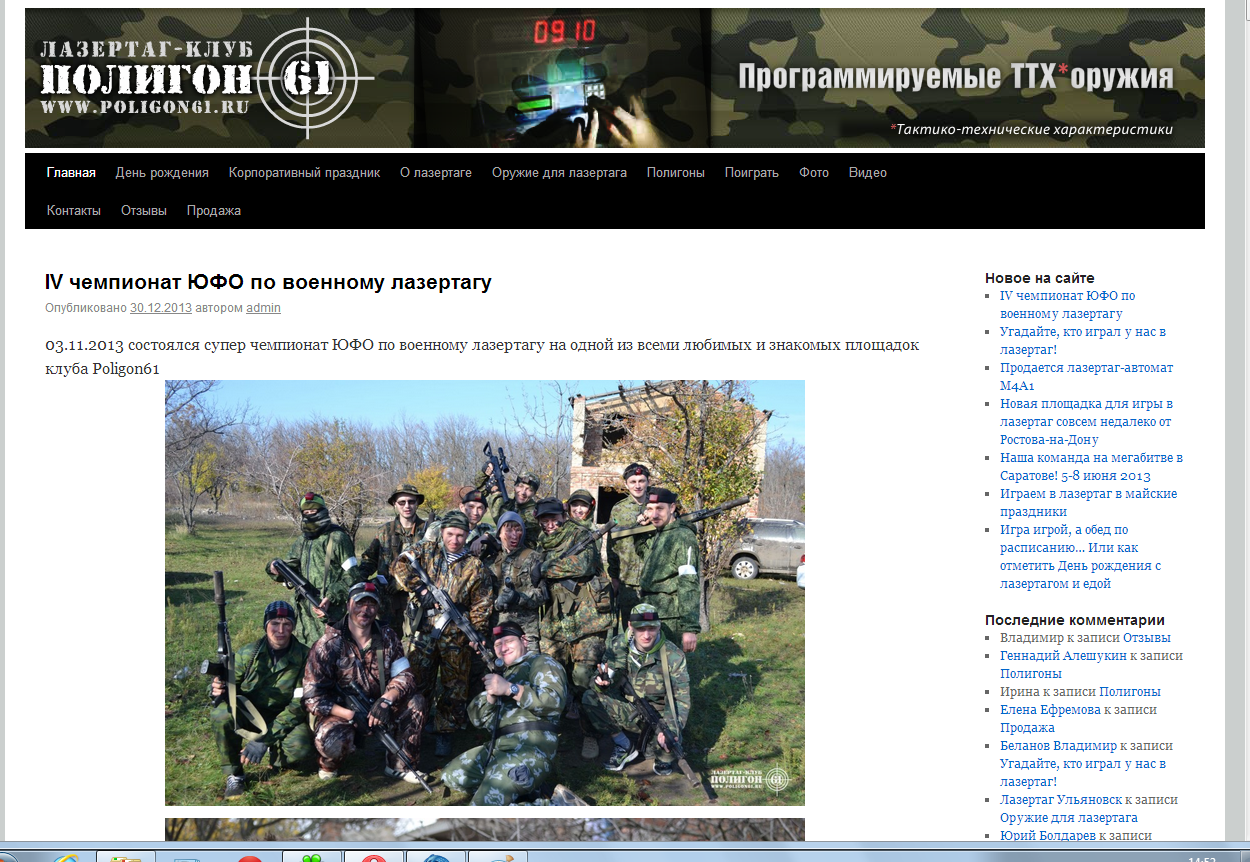This screenshot has width=1250, height=862.
Task: Go to the Контакты page
Action: 74,211
